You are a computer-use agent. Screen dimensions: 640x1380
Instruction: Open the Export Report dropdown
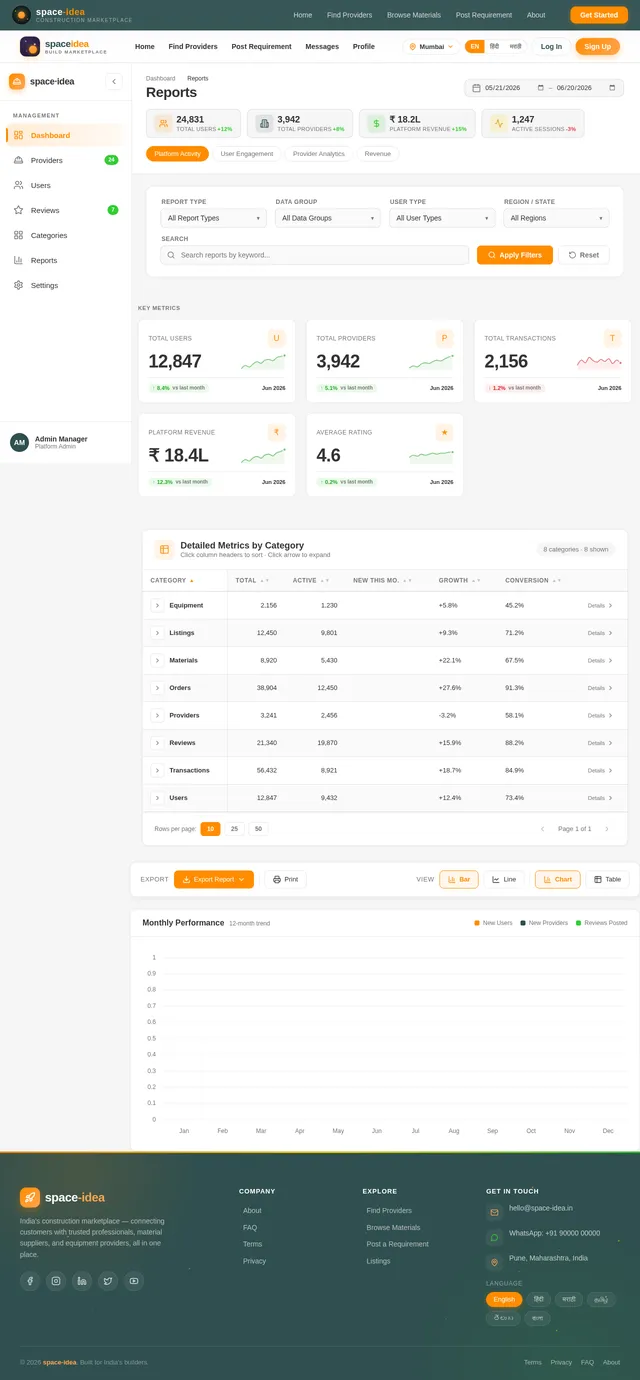coord(214,879)
